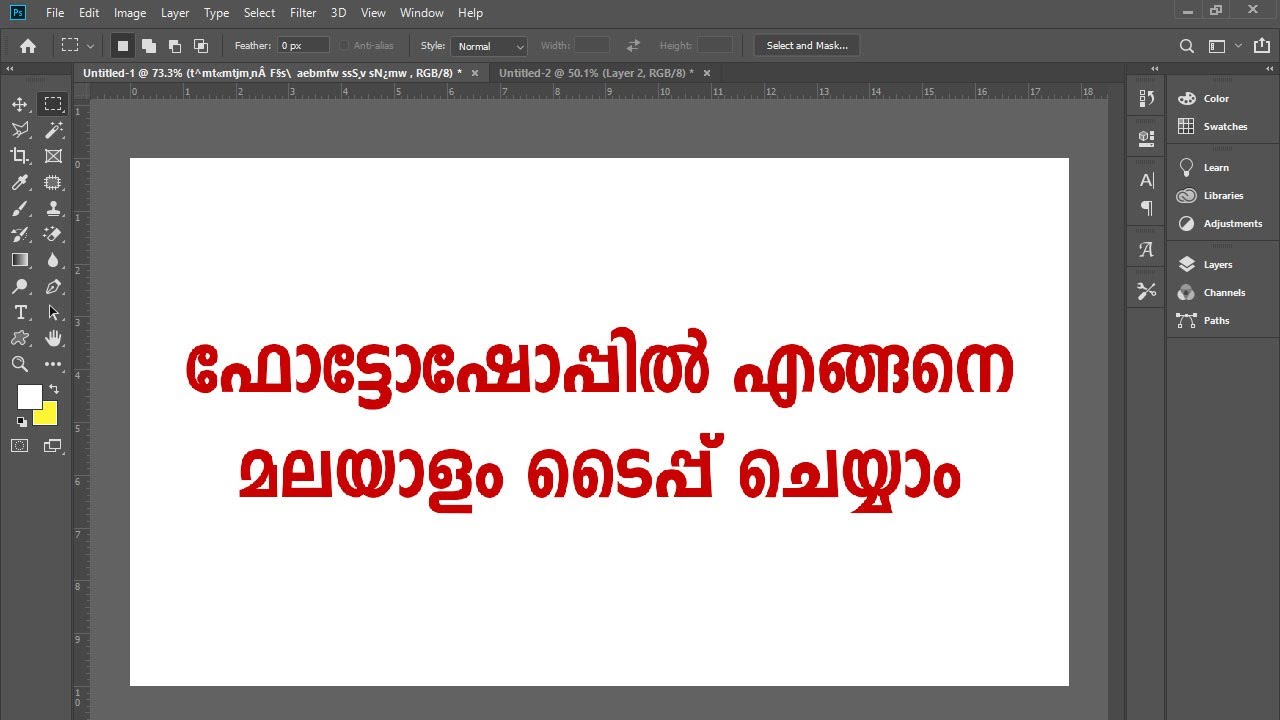Switch to the Untitled-2 document tab

pyautogui.click(x=596, y=73)
